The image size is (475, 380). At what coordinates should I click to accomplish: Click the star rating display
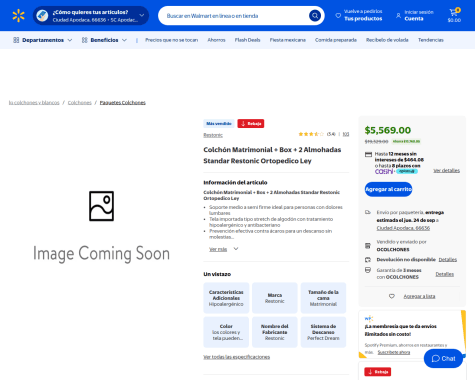click(311, 134)
